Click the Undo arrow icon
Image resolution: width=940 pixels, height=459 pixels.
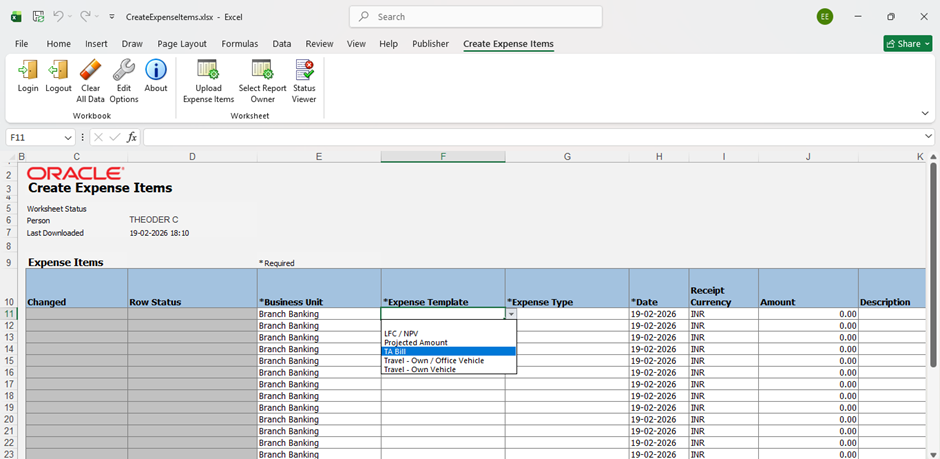(x=58, y=17)
